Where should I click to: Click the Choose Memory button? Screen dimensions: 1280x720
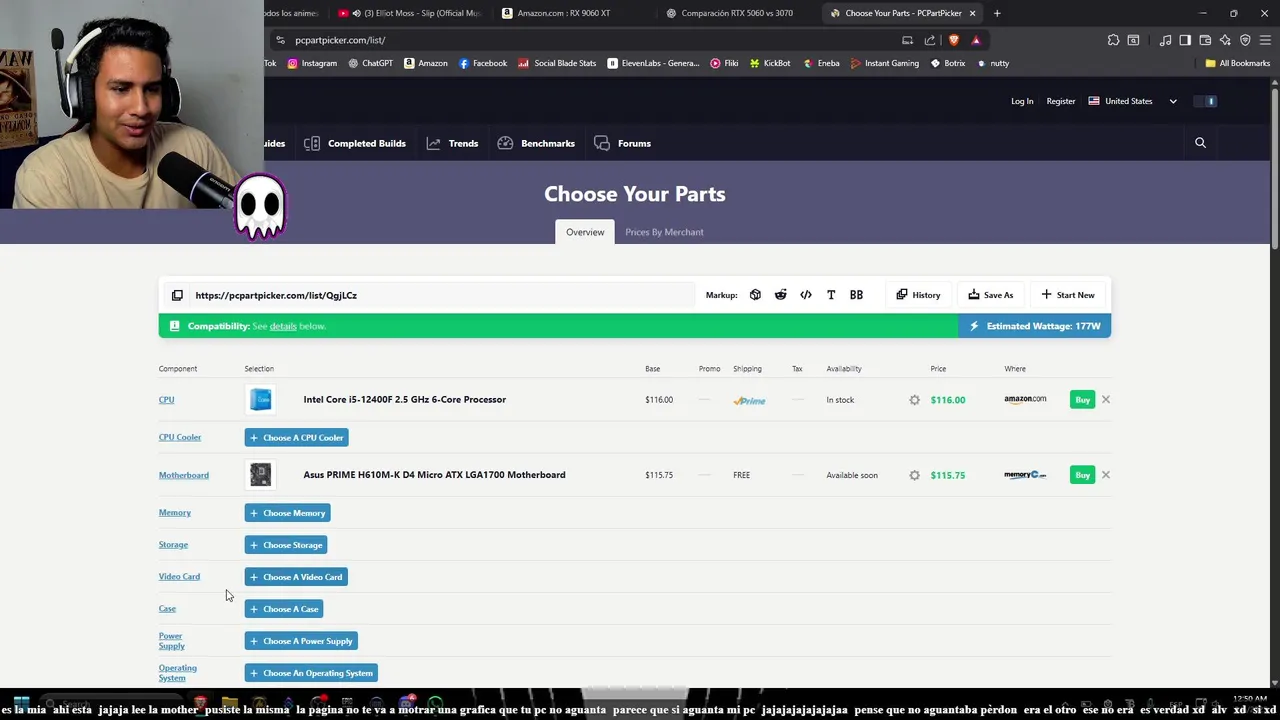(287, 513)
